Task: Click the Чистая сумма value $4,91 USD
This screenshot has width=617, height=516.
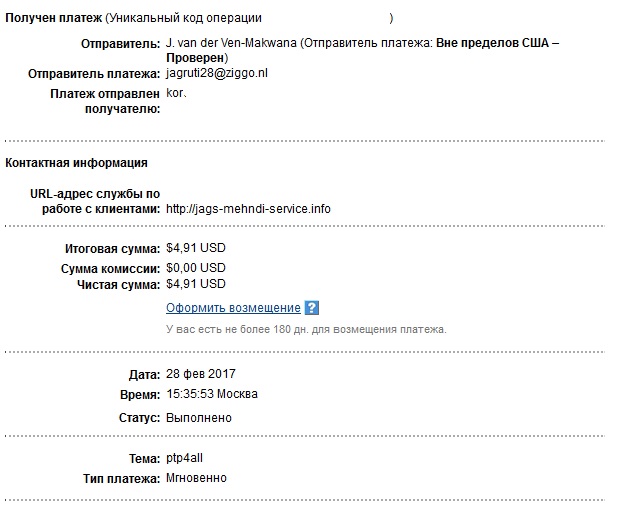Action: click(196, 284)
